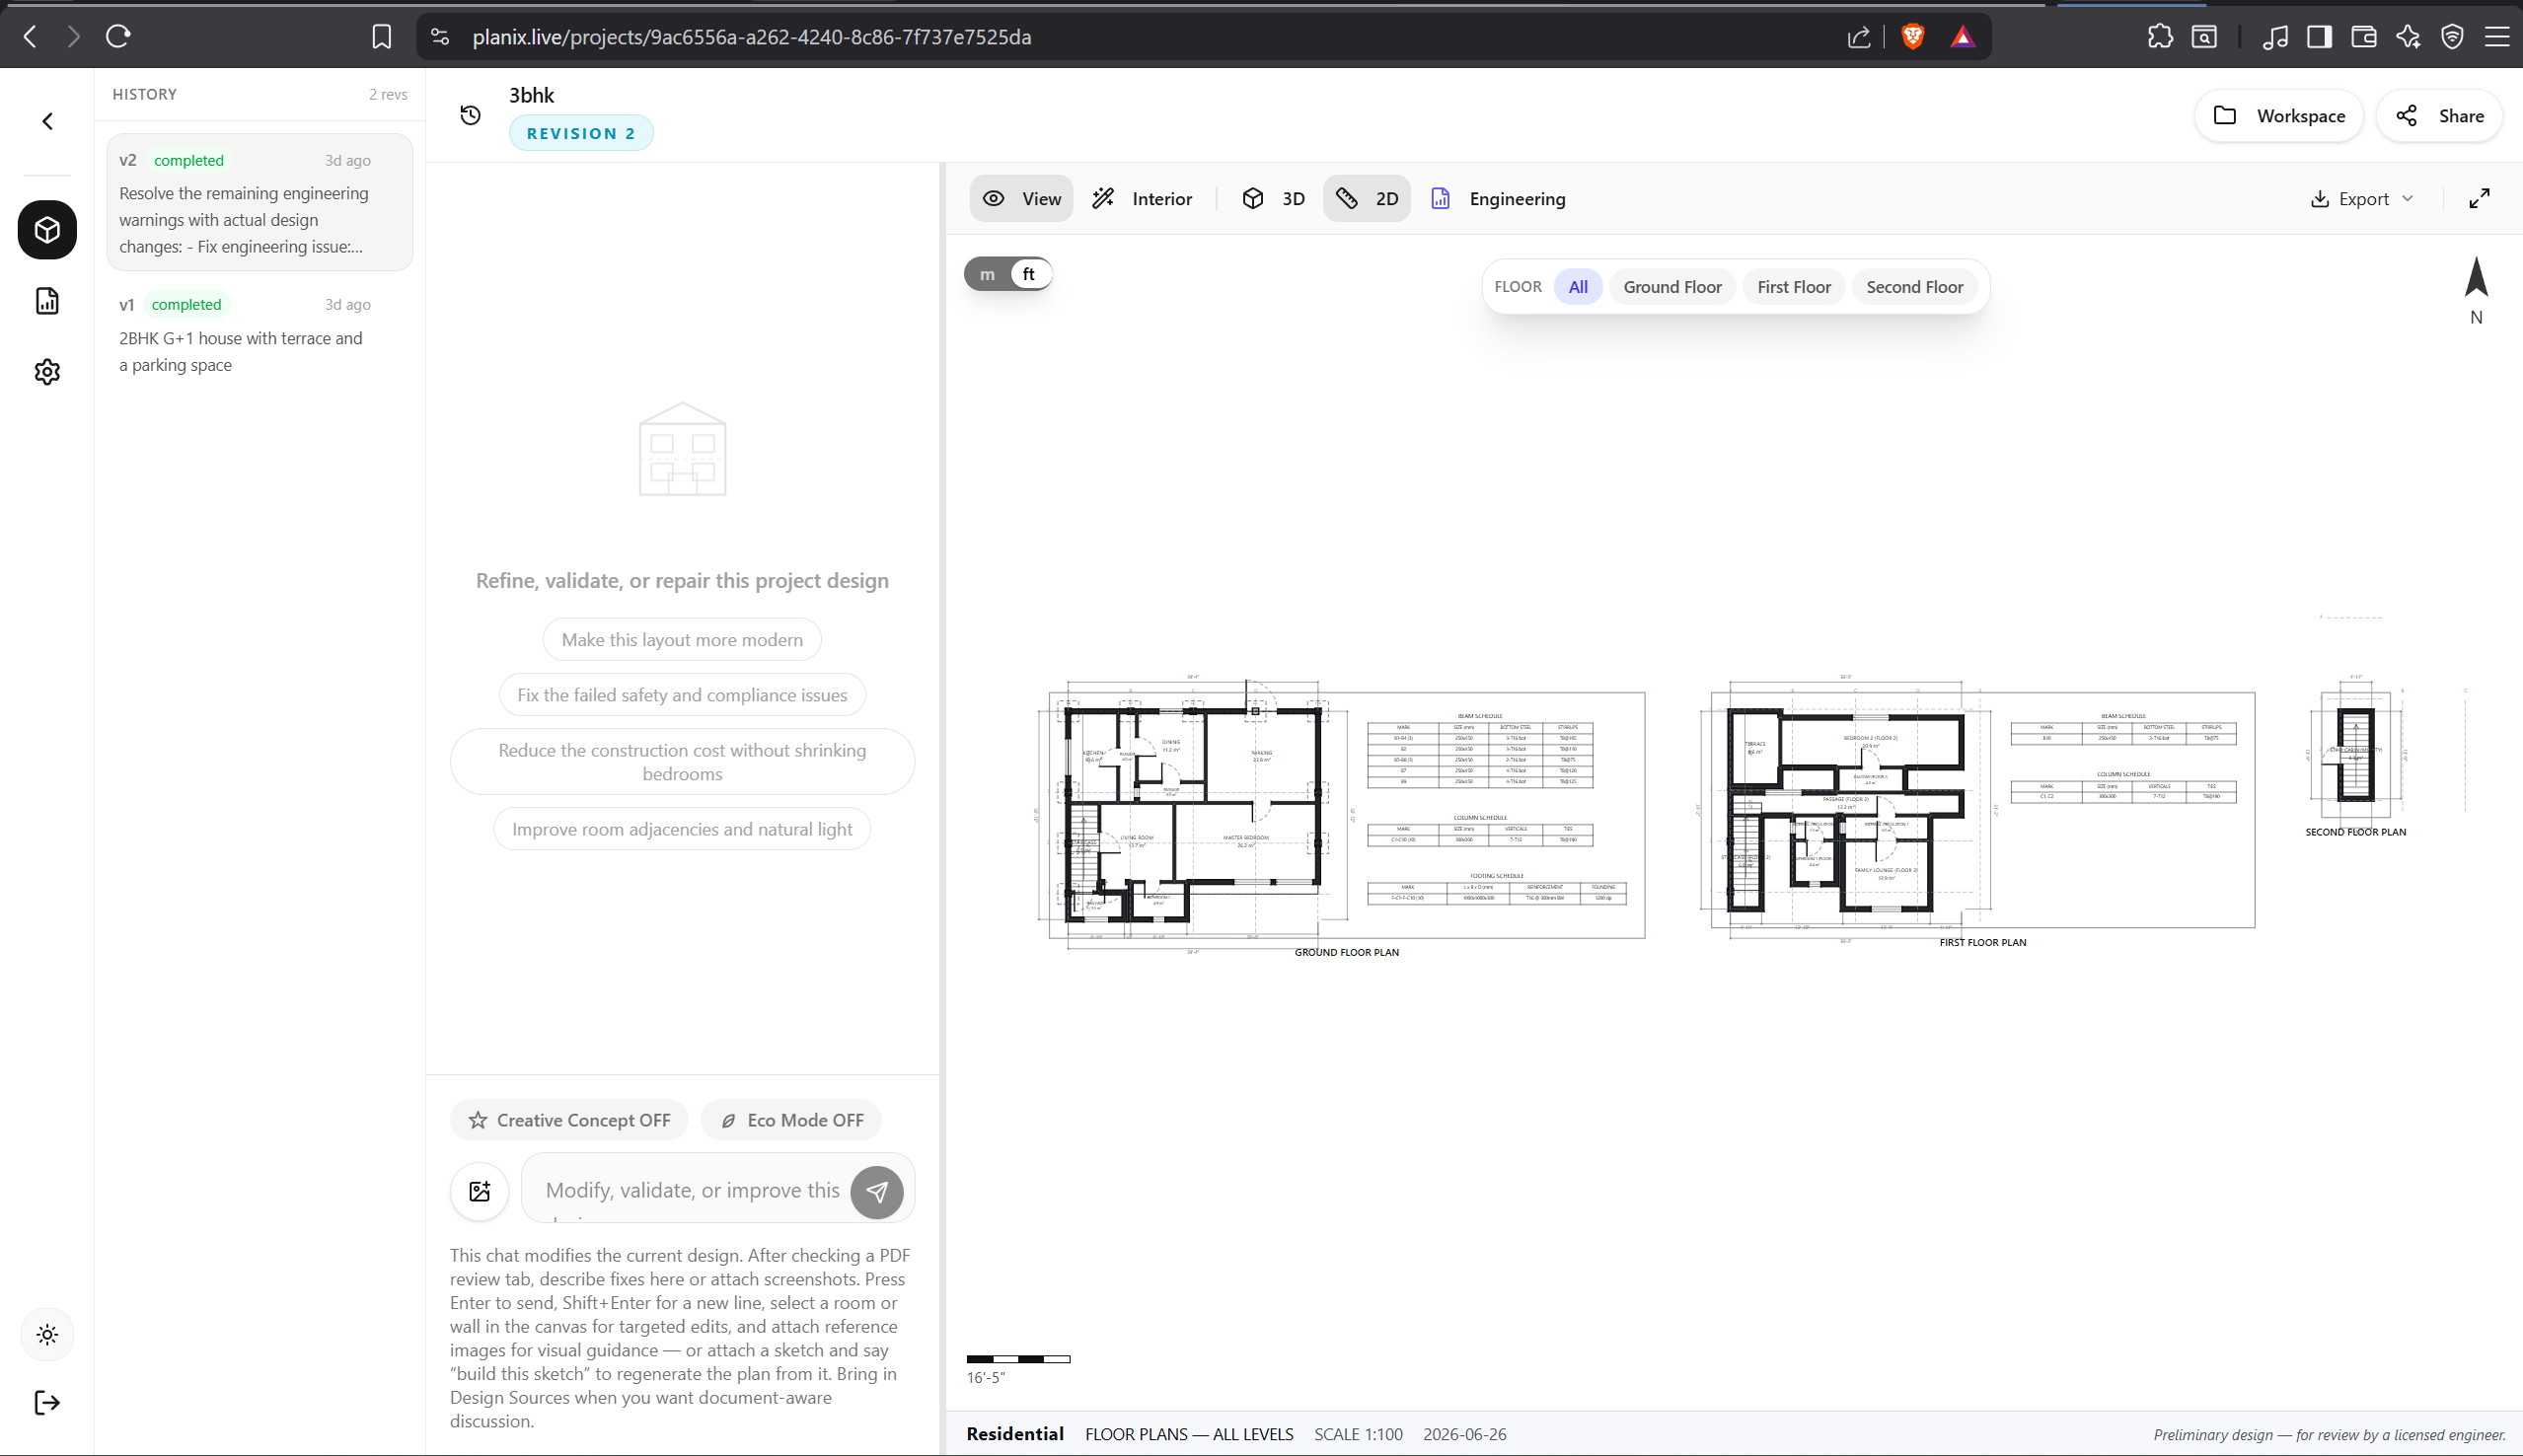Open site settings icon in address bar

coord(440,37)
